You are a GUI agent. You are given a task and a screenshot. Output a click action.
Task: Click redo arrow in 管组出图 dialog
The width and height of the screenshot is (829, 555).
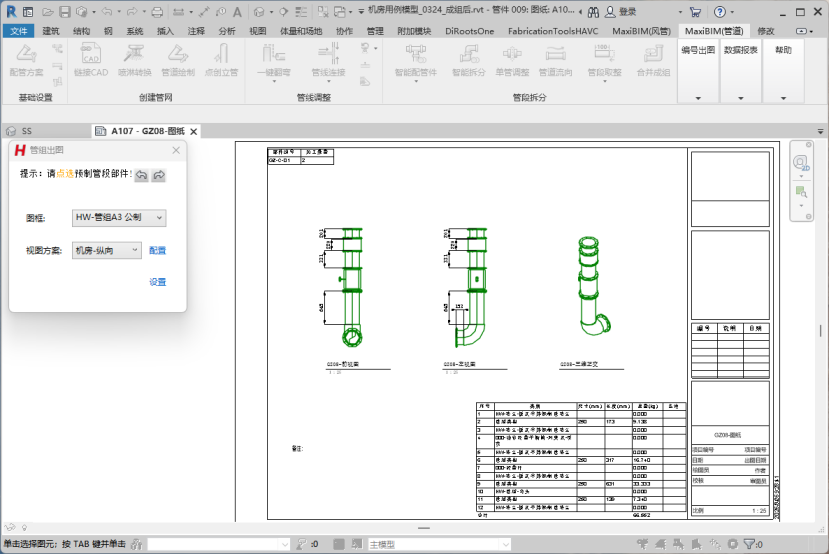[159, 175]
